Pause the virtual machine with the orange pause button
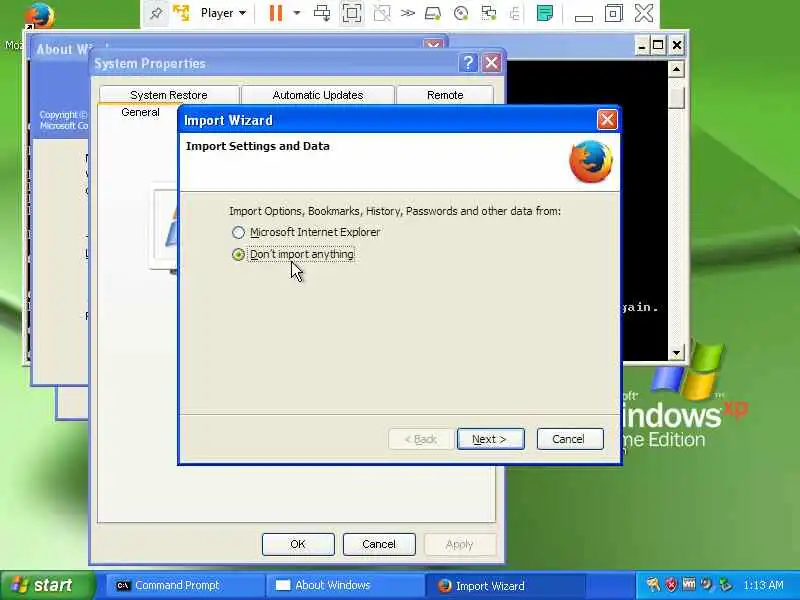The width and height of the screenshot is (800, 600). click(276, 13)
